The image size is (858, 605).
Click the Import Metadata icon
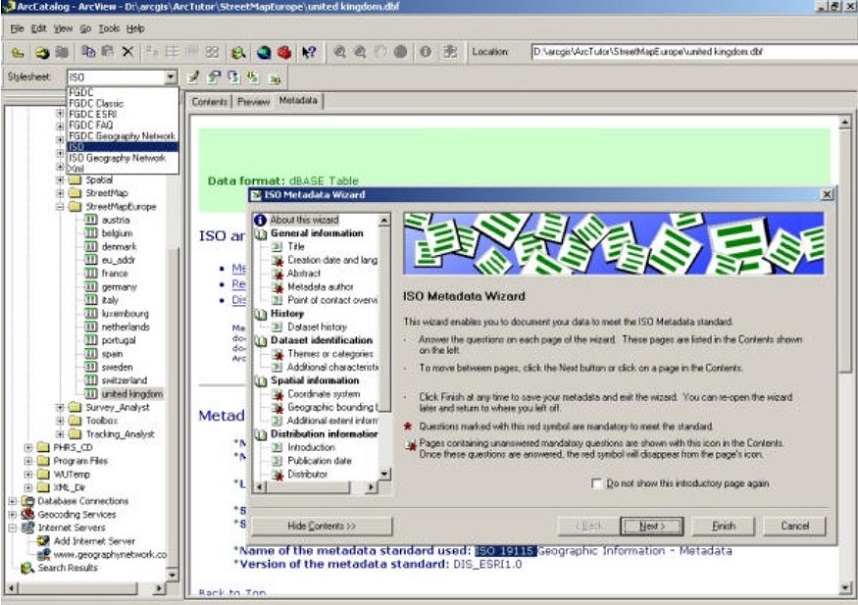[253, 77]
